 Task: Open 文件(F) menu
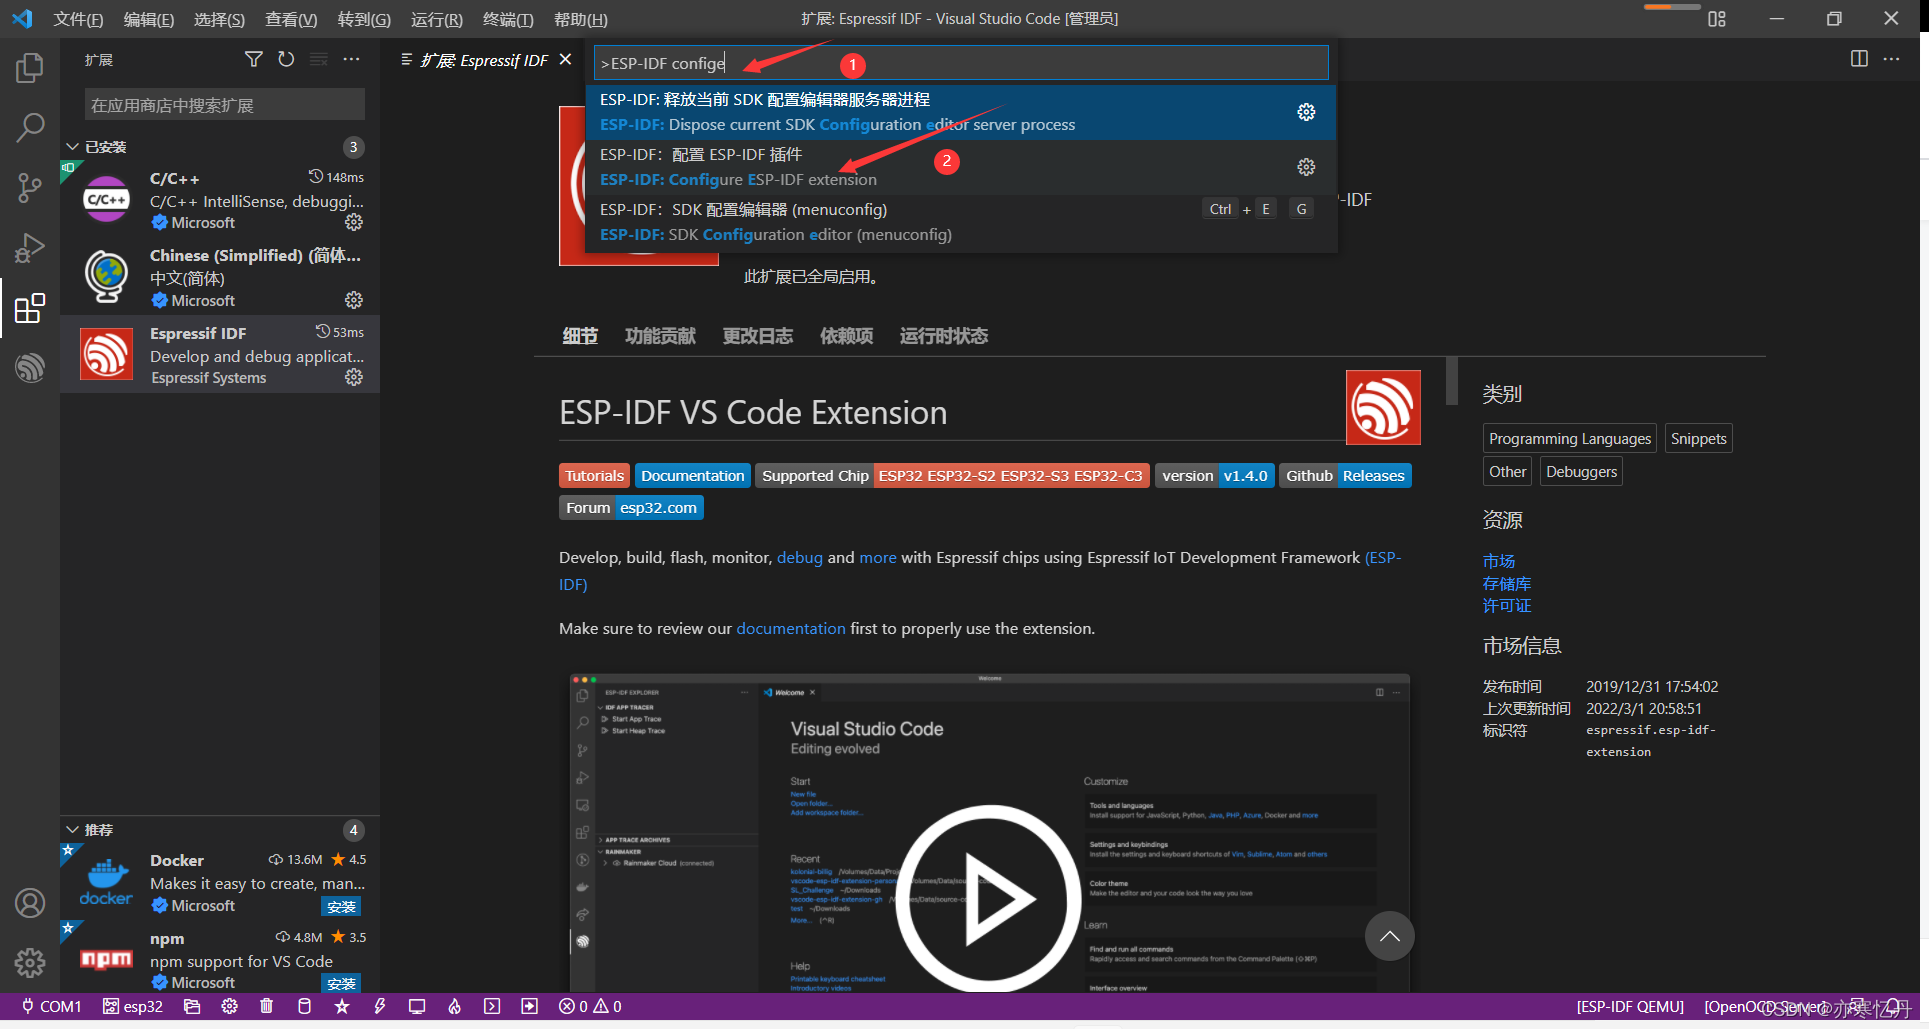coord(78,19)
